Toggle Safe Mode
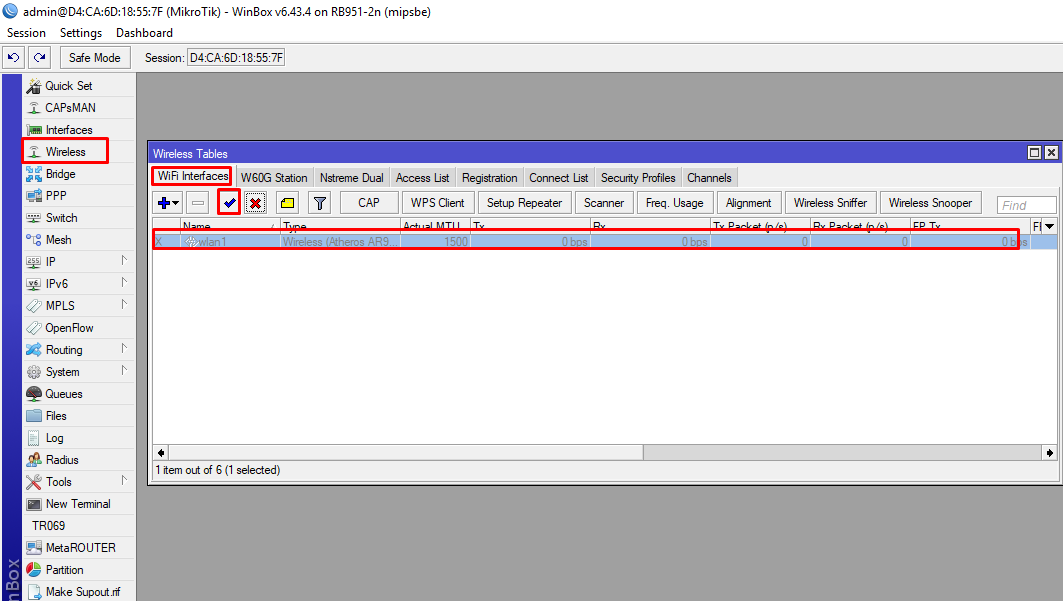This screenshot has height=601, width=1063. pos(94,58)
